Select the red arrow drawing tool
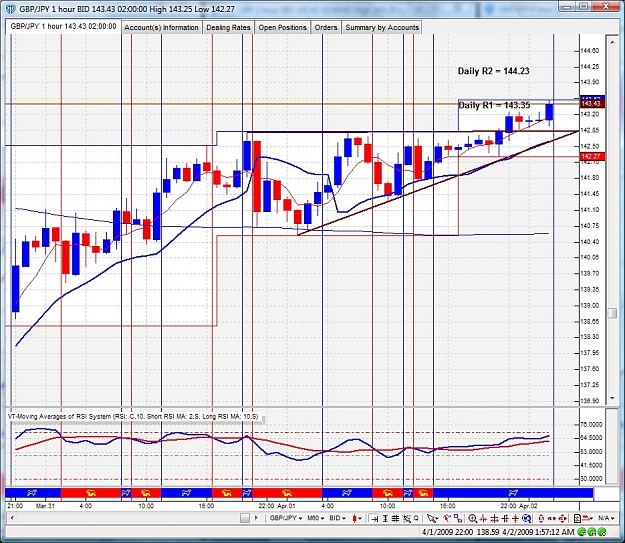This screenshot has width=625, height=543. point(447,518)
